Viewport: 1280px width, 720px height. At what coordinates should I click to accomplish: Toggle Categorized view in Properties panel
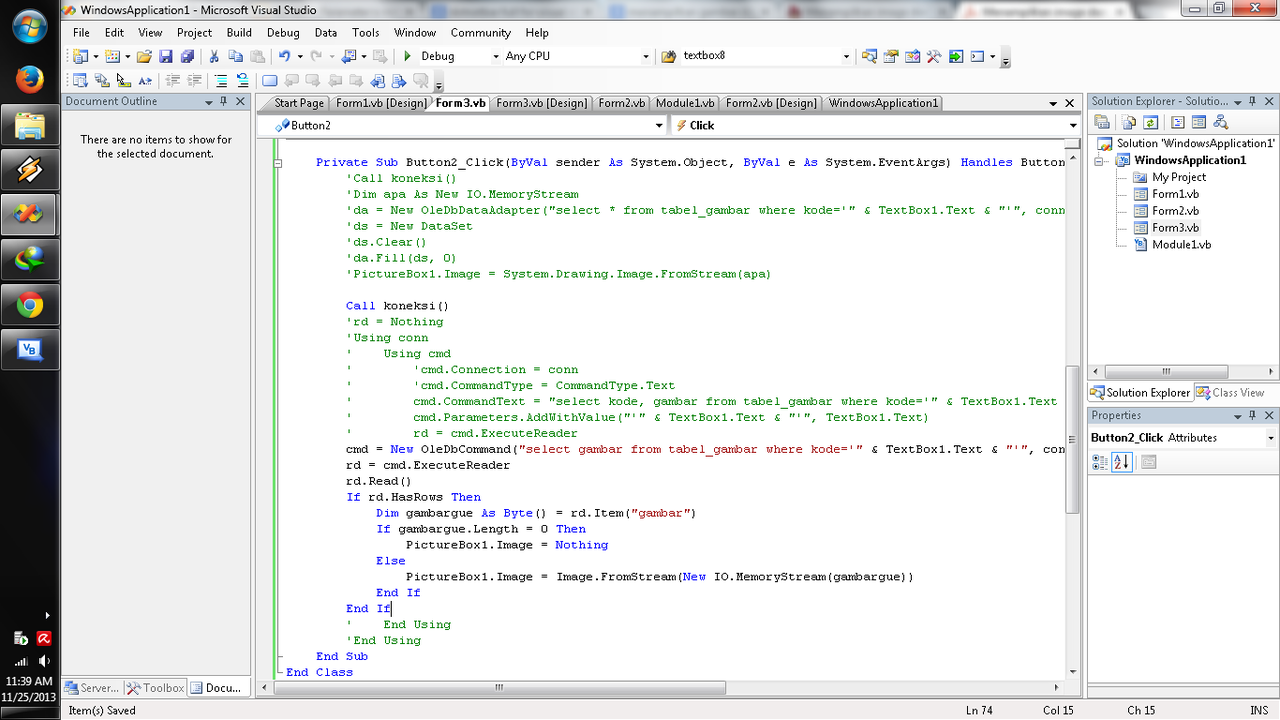(1100, 462)
